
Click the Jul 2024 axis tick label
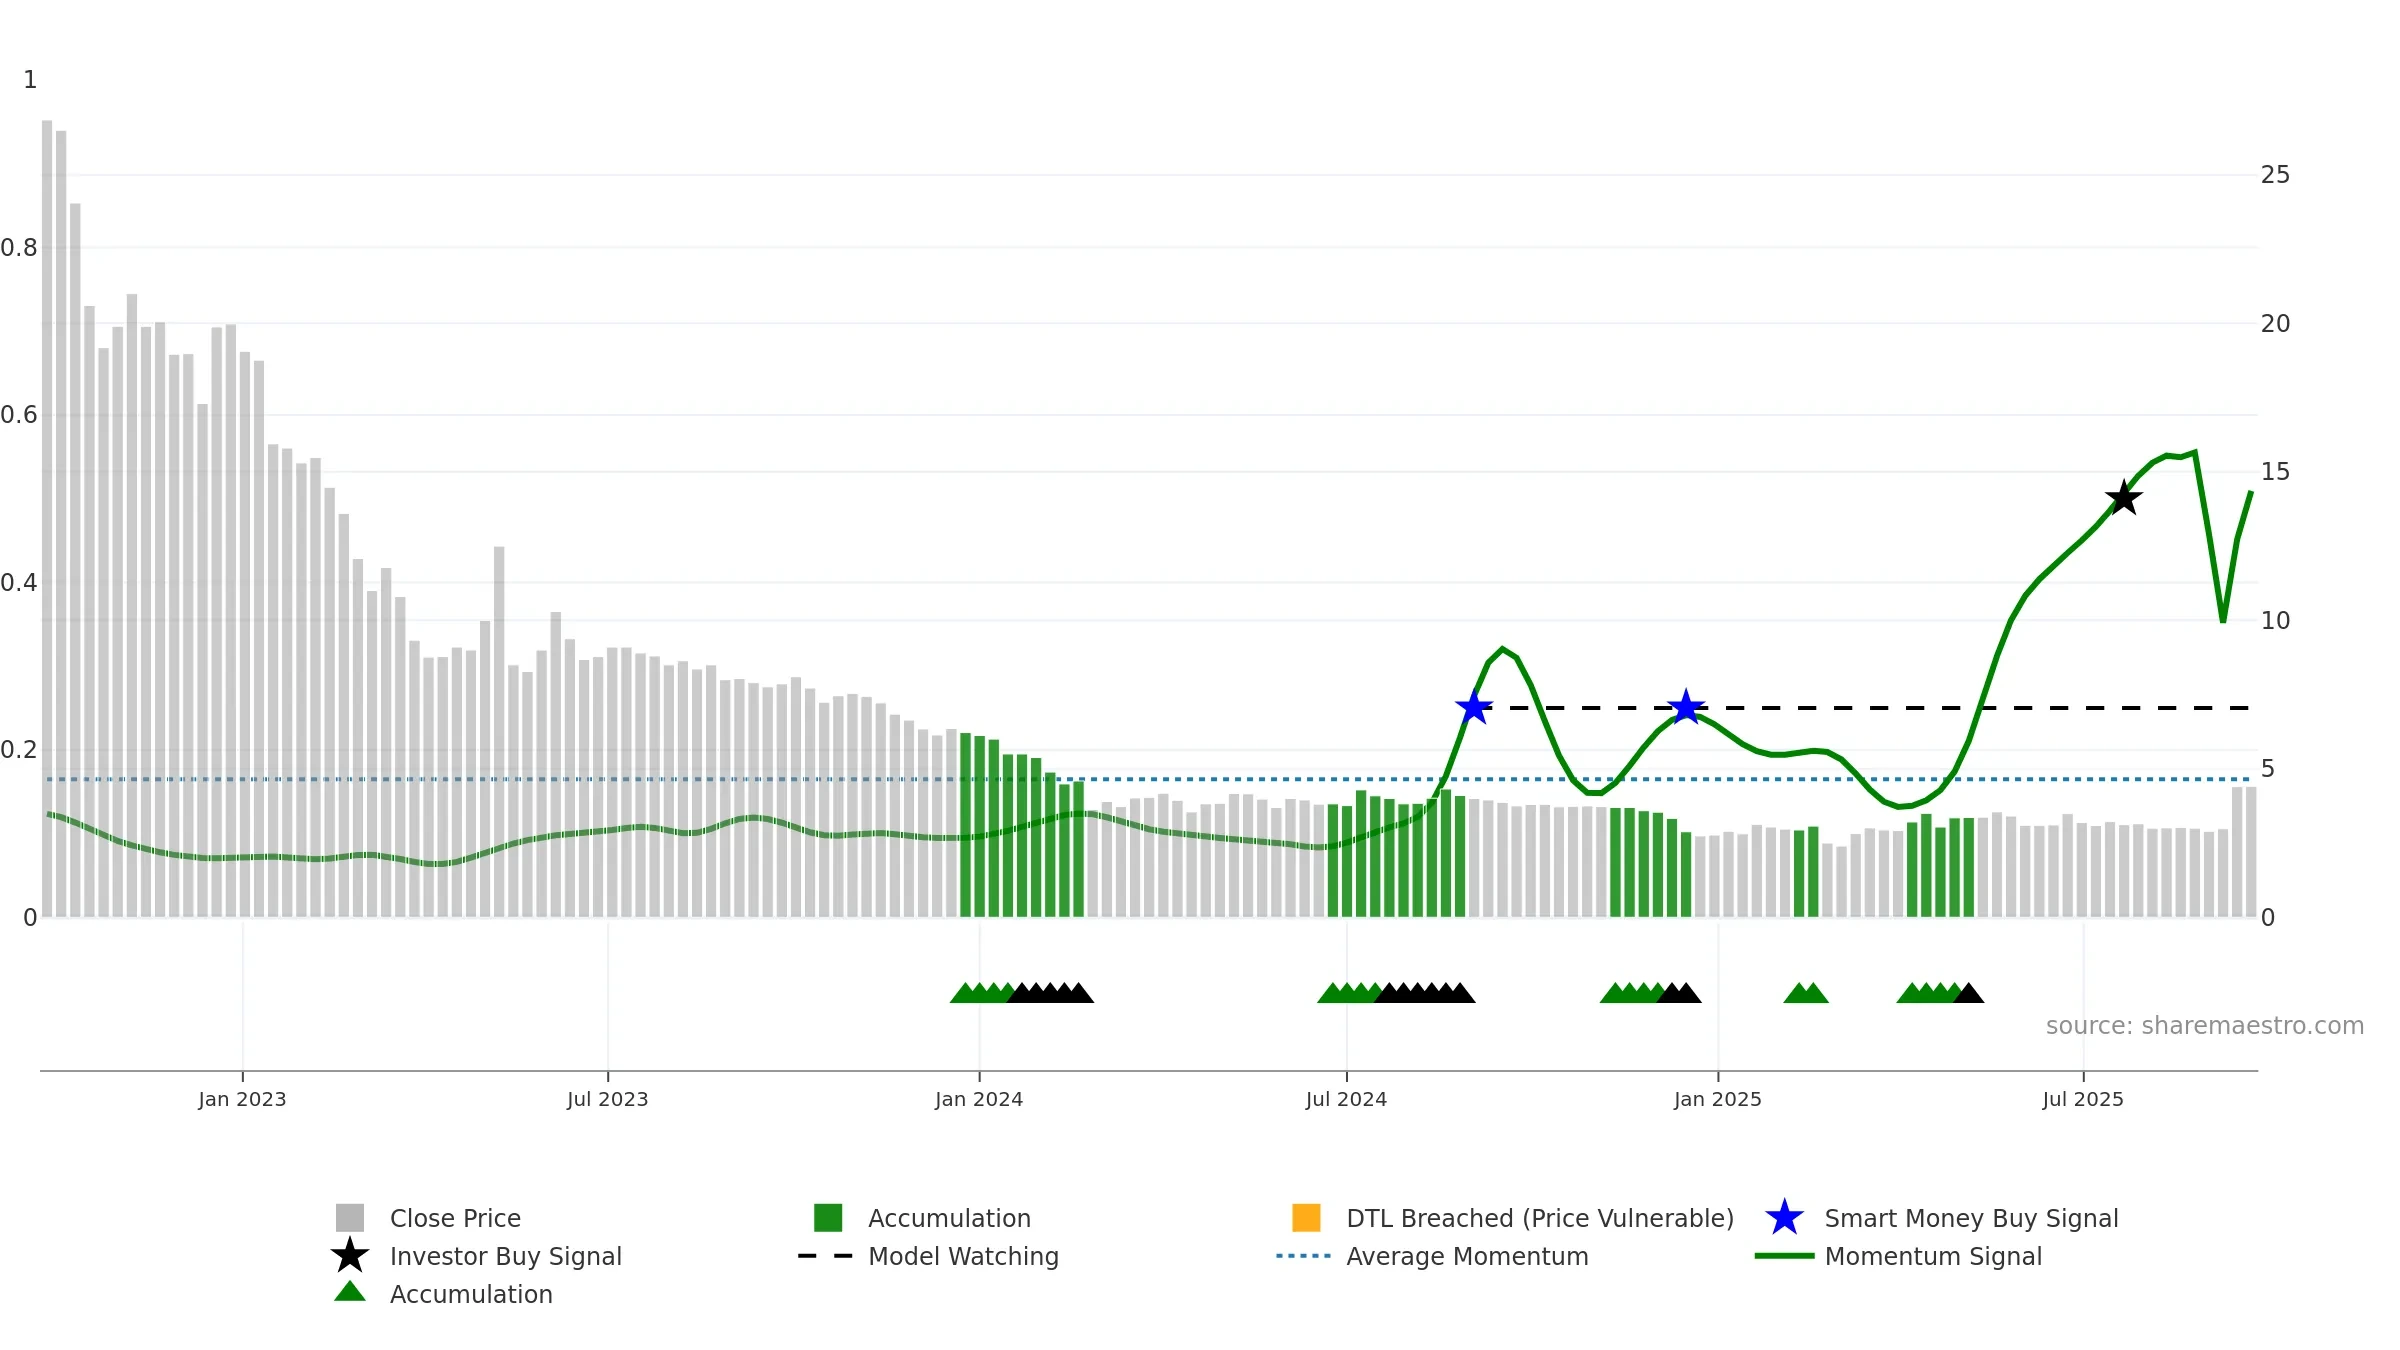pyautogui.click(x=1346, y=1100)
